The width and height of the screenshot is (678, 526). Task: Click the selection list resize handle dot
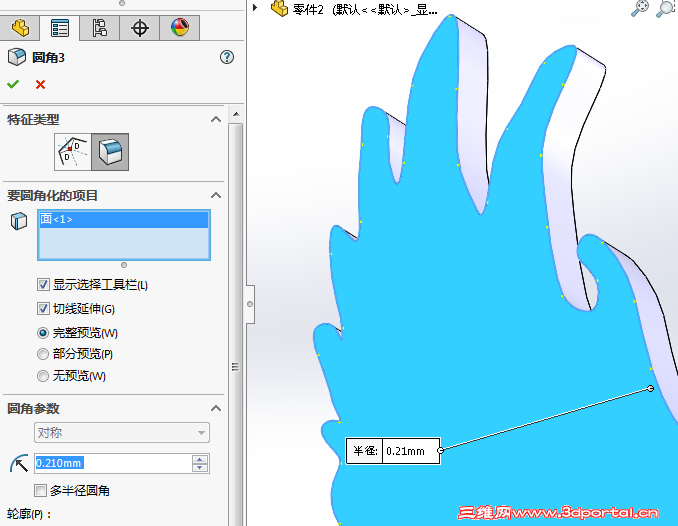124,265
